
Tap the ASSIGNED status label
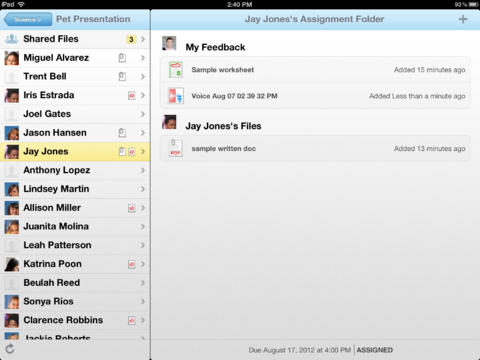click(375, 350)
